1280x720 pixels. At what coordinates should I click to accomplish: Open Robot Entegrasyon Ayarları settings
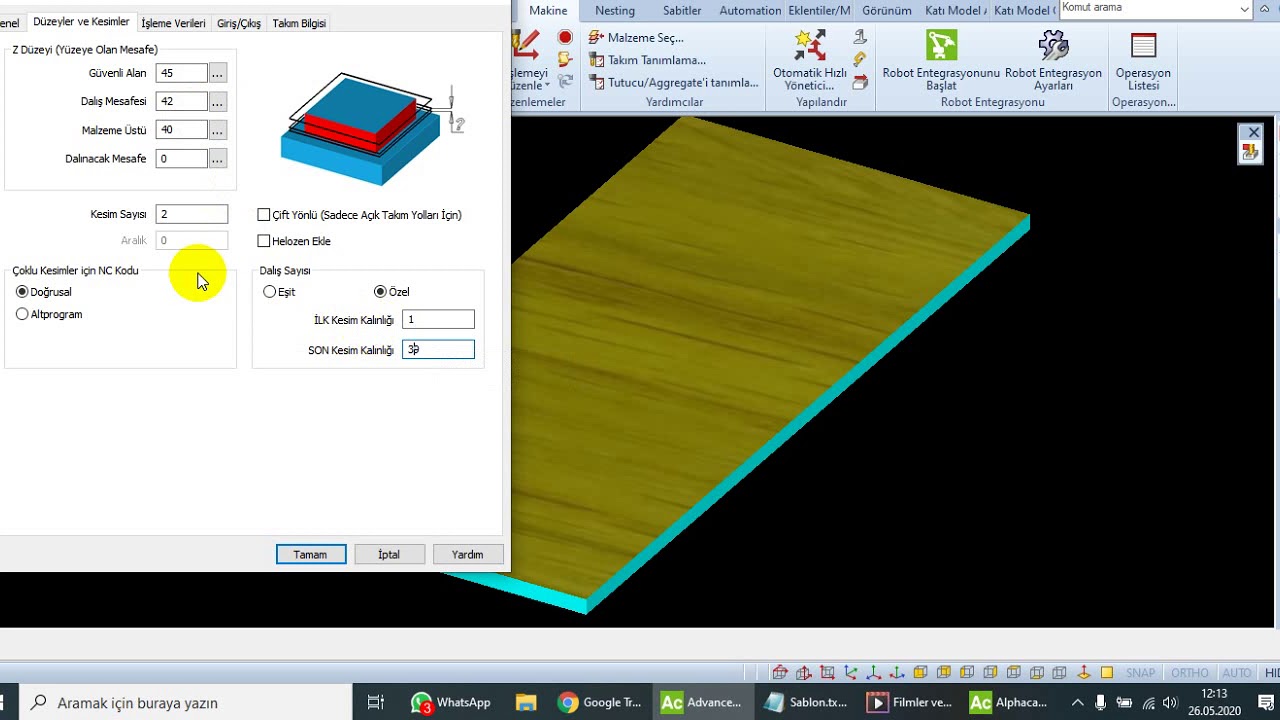[1053, 60]
